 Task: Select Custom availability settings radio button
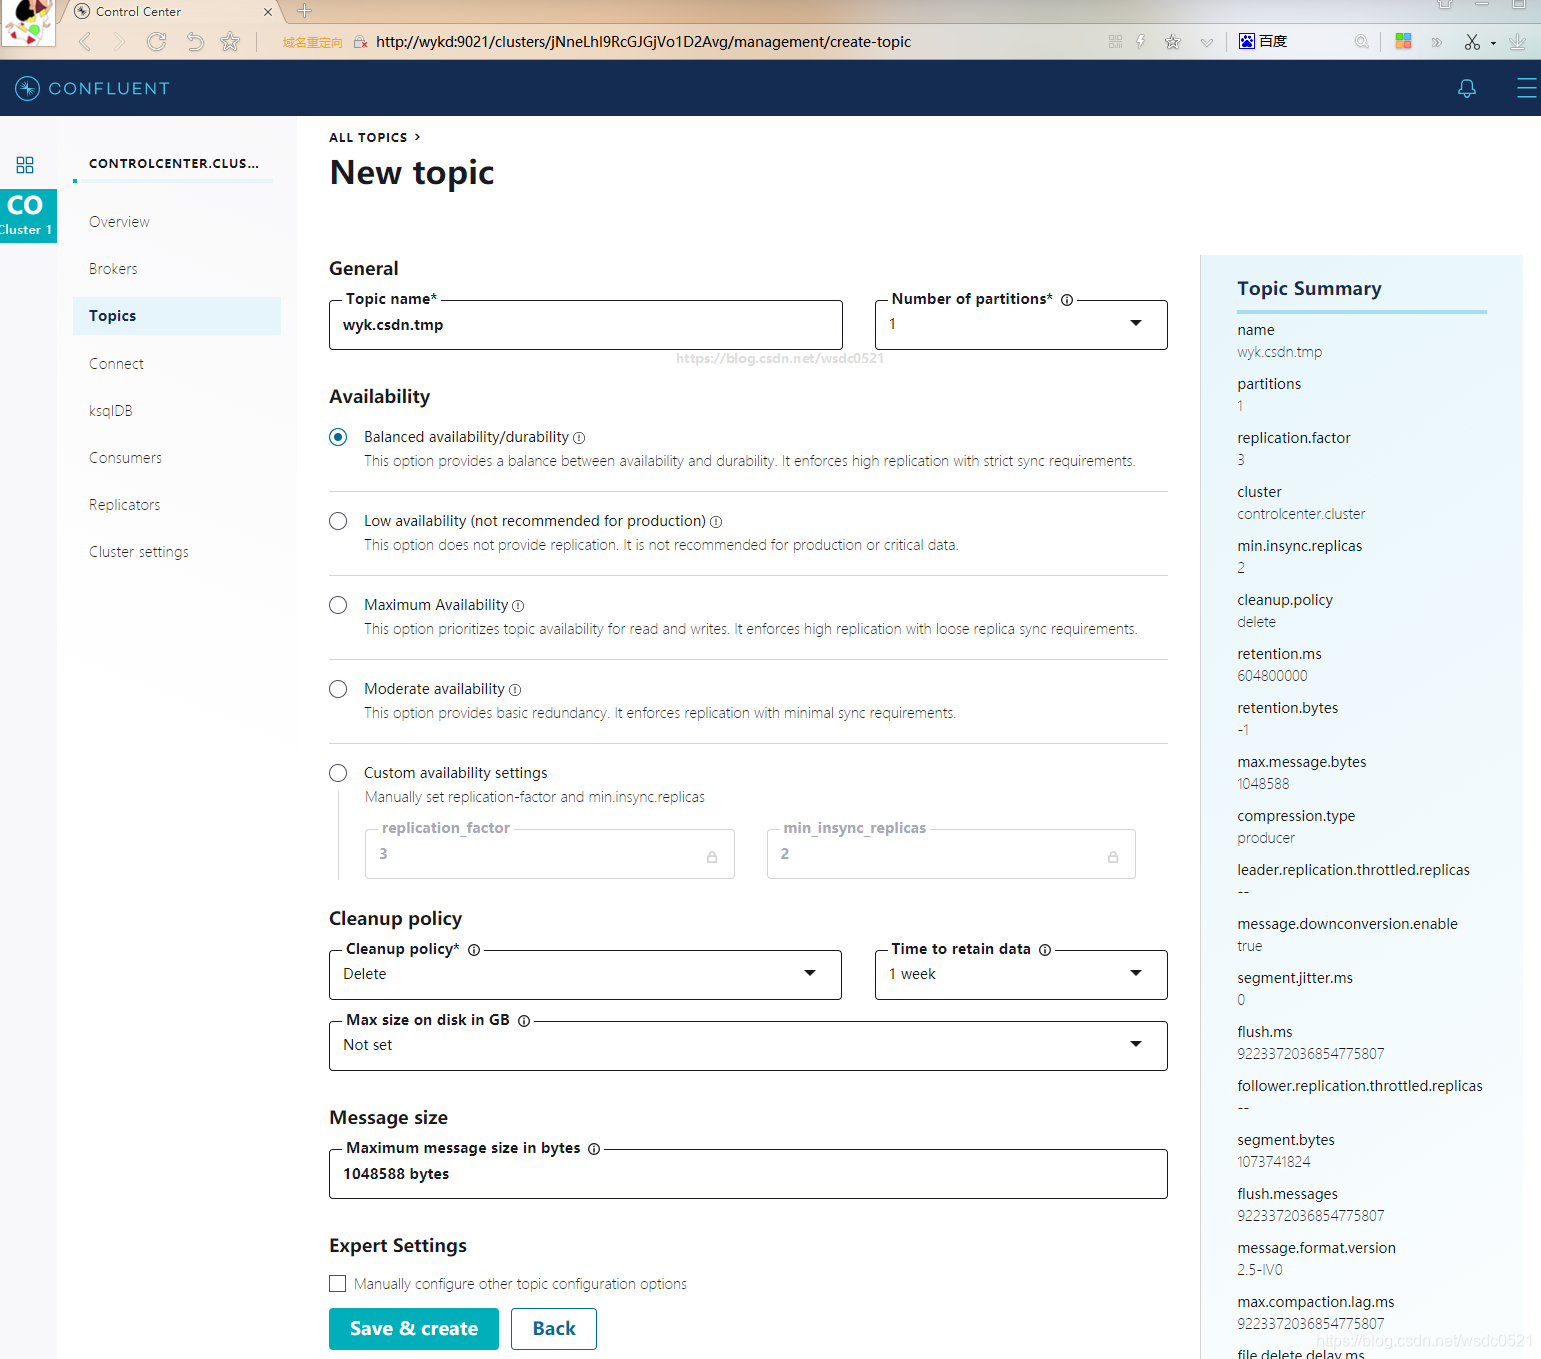338,773
